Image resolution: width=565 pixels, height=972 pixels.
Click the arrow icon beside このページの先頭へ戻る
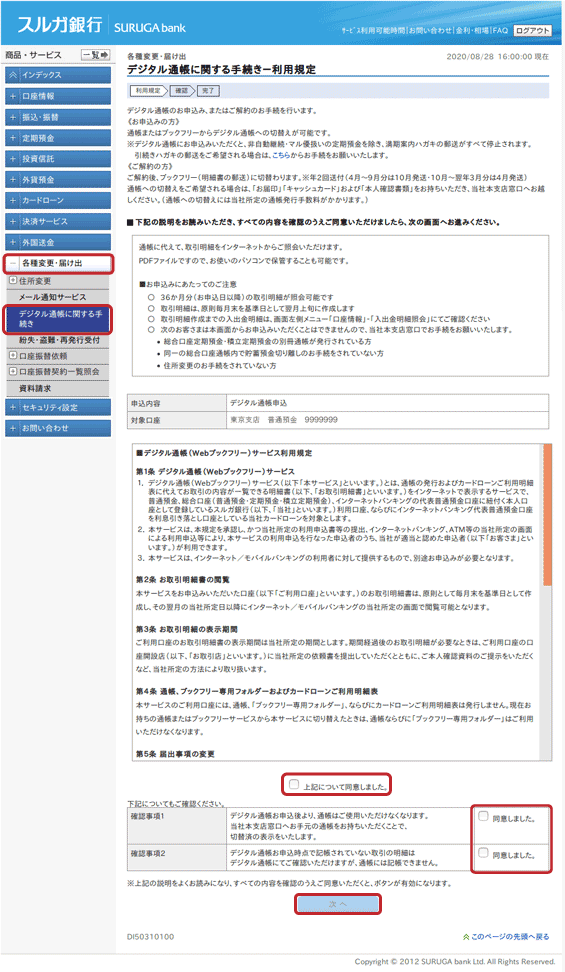466,937
